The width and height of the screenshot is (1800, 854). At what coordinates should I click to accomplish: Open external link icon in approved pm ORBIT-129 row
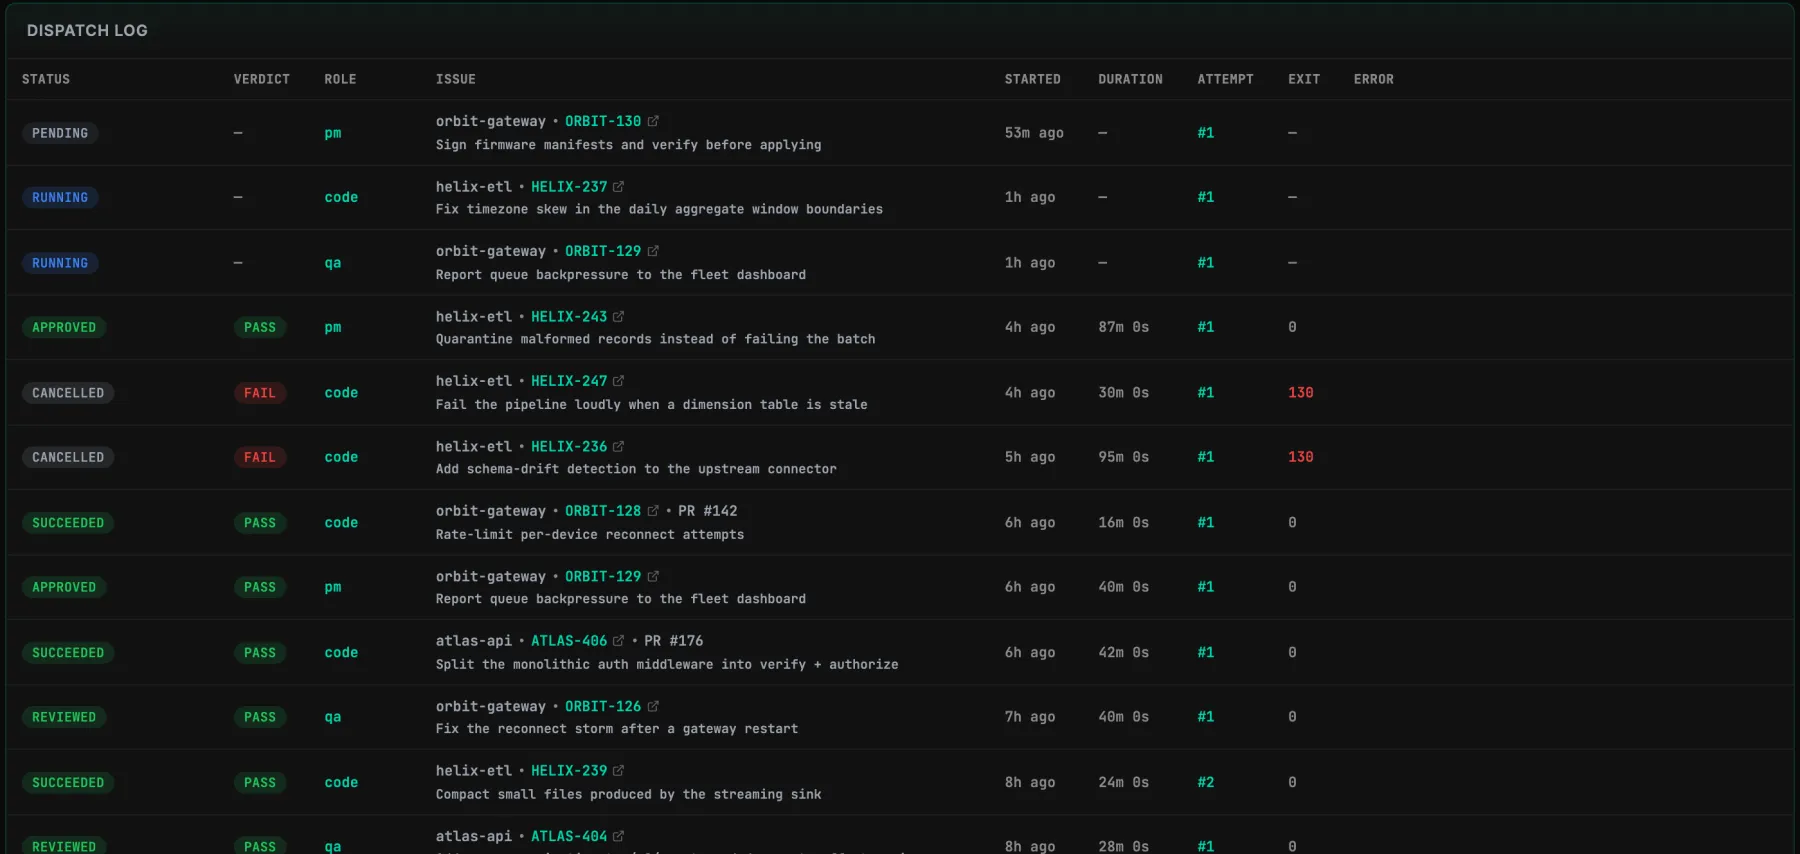[x=653, y=577]
